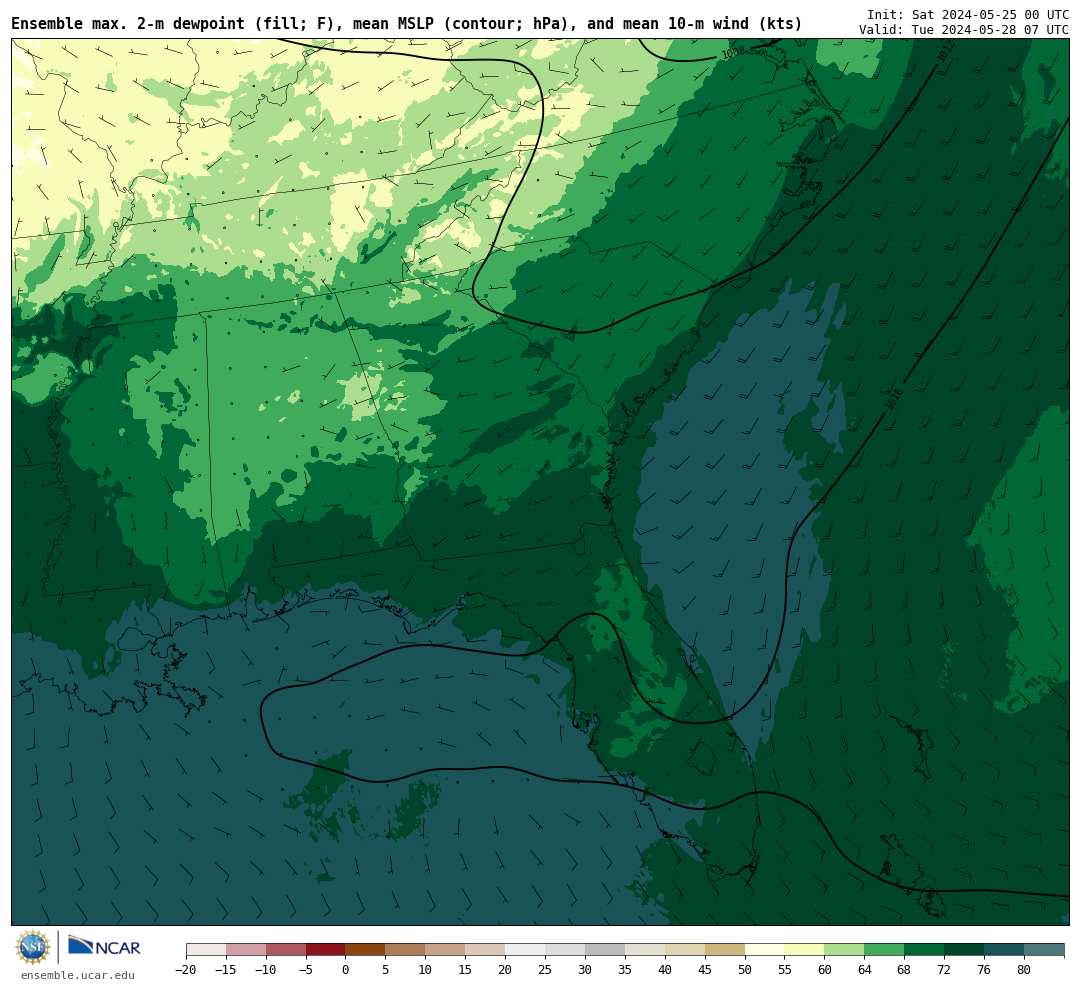Screen dimensions: 1080x988
Task: Pick the dark red swatch between -5 and 0
Action: (x=326, y=950)
